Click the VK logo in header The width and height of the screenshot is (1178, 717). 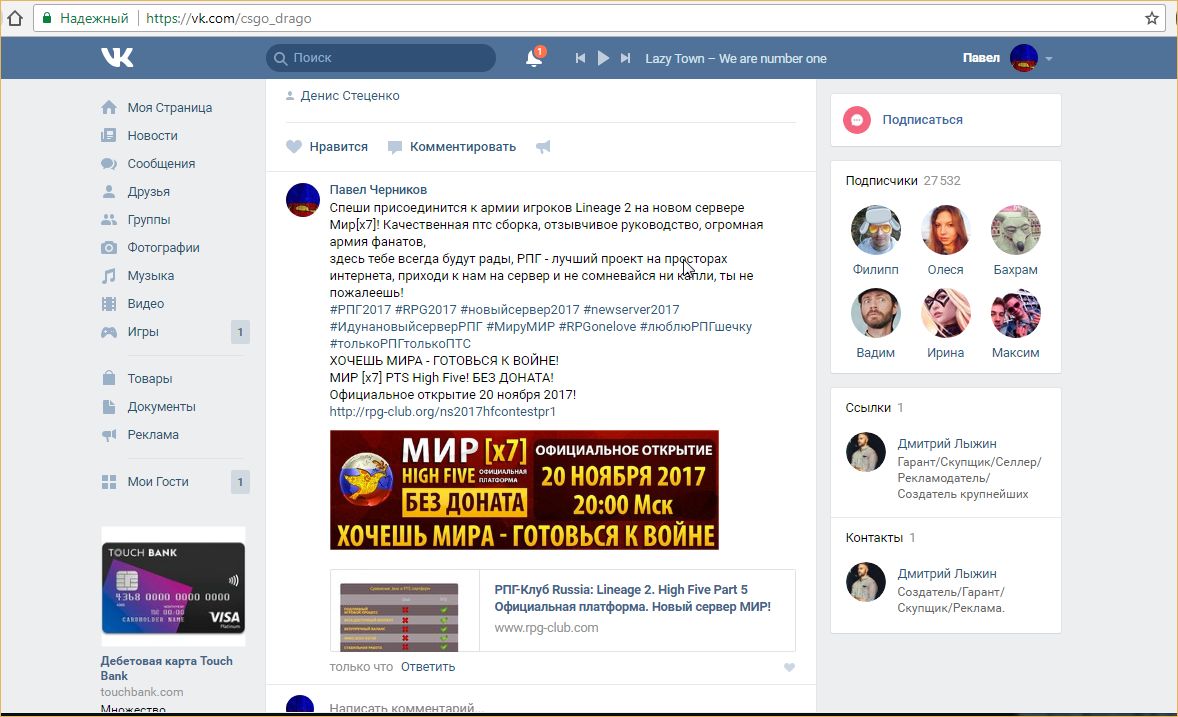[x=117, y=58]
